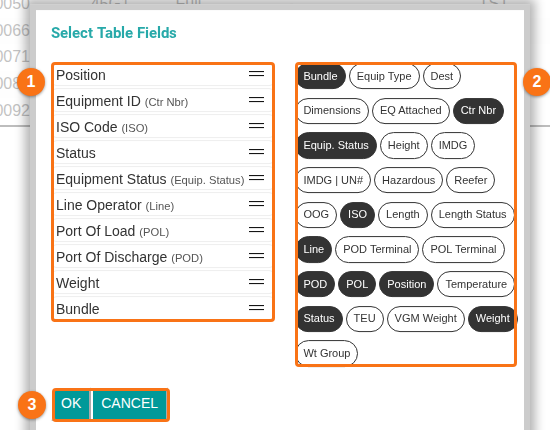Disable the Equip. Status chip
Screen dimensions: 550x430
coord(336,145)
